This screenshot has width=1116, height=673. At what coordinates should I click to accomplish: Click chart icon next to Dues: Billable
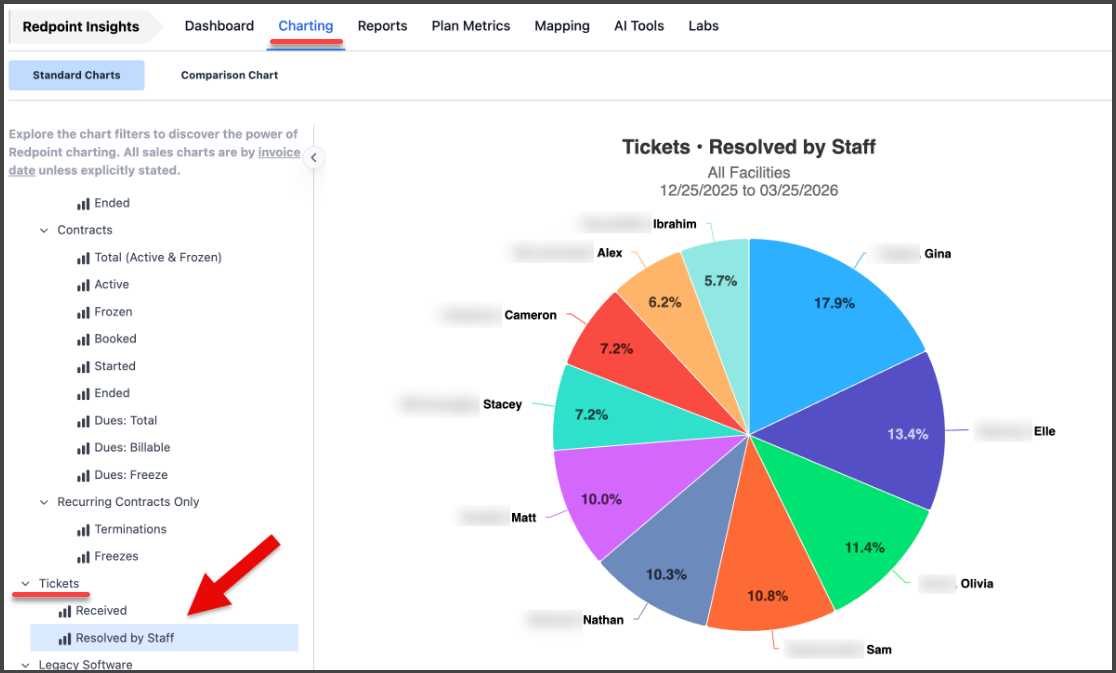coord(83,448)
